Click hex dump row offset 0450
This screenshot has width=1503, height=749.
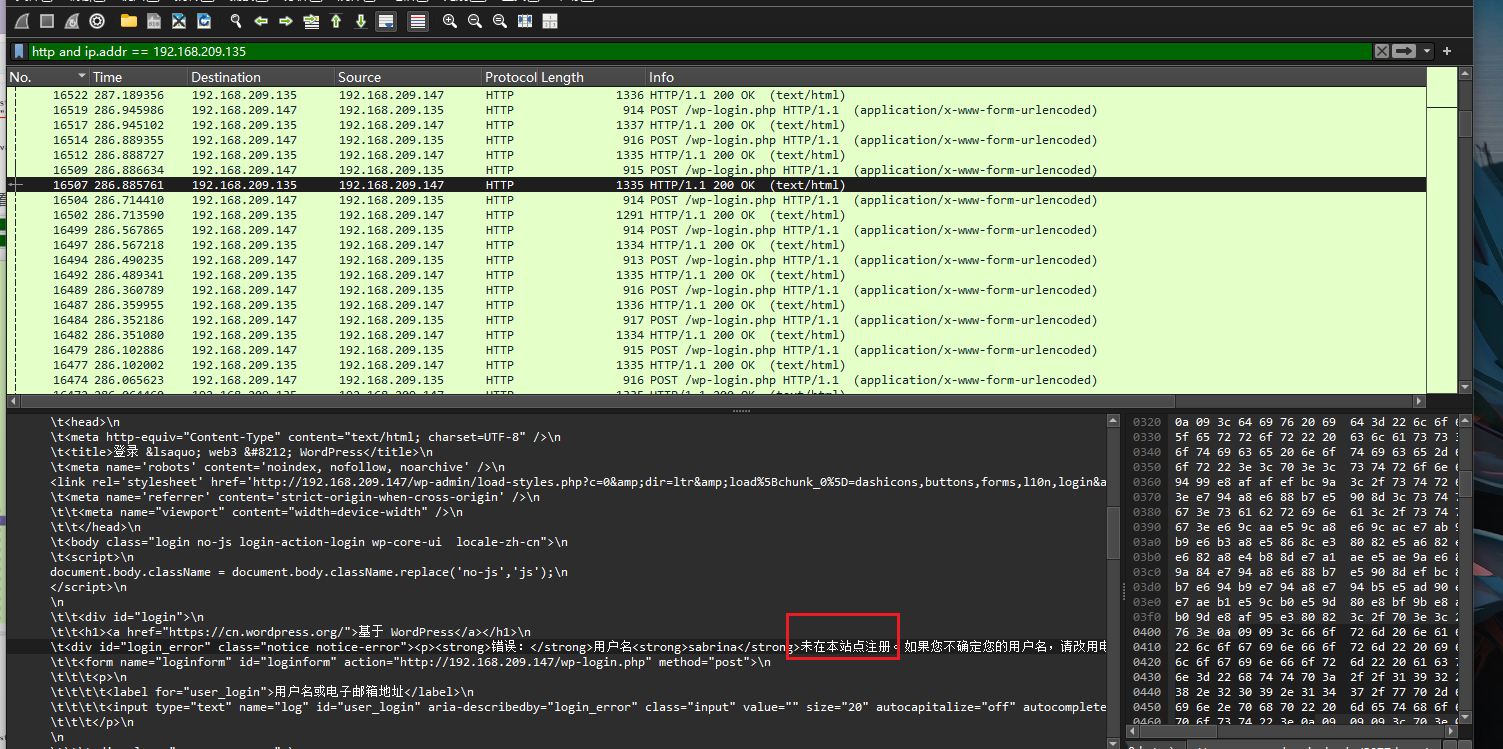(1298, 707)
